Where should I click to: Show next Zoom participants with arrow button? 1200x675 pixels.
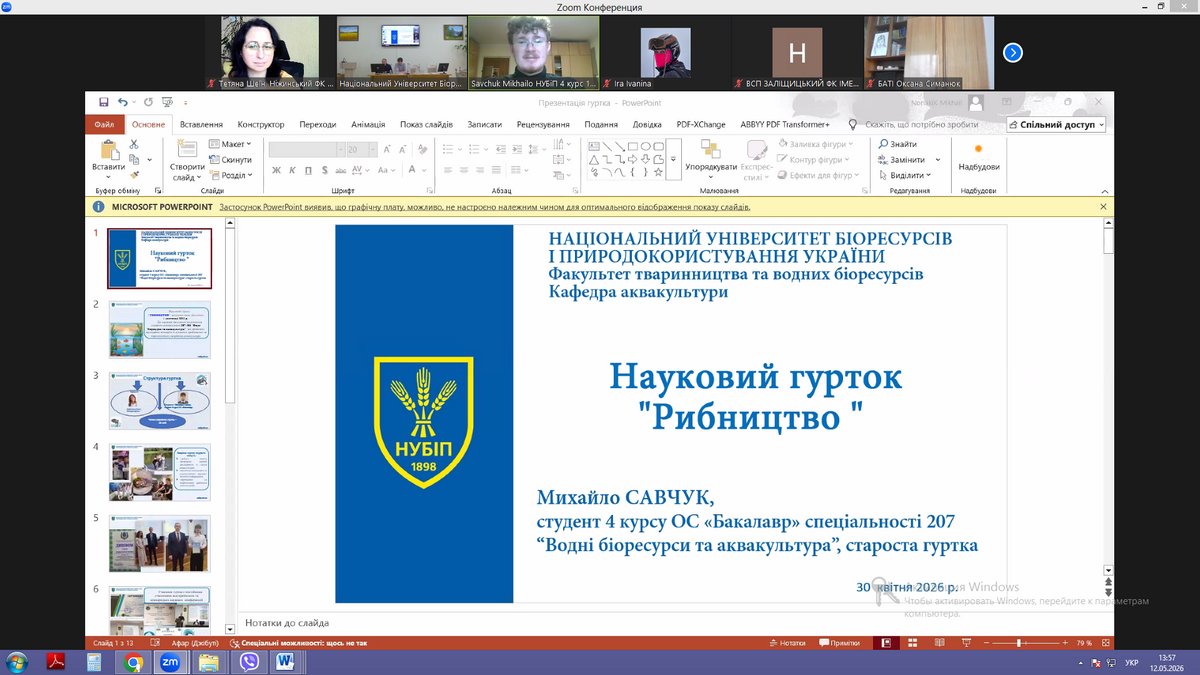(x=1013, y=53)
